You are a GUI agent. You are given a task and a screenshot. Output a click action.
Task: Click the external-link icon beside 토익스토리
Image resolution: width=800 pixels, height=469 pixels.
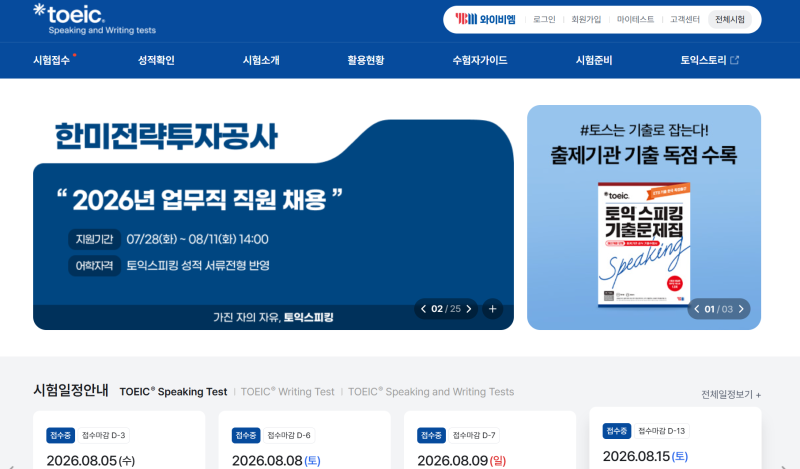(x=735, y=60)
